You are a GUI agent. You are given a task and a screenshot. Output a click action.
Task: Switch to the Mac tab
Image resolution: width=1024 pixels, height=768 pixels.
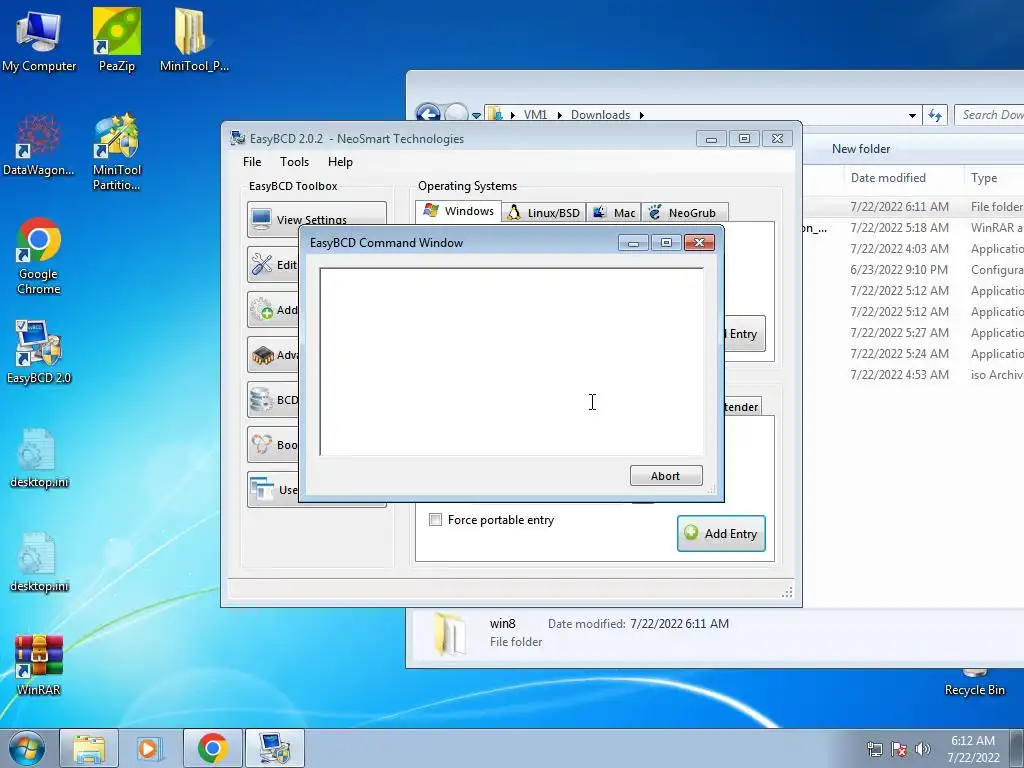[614, 213]
